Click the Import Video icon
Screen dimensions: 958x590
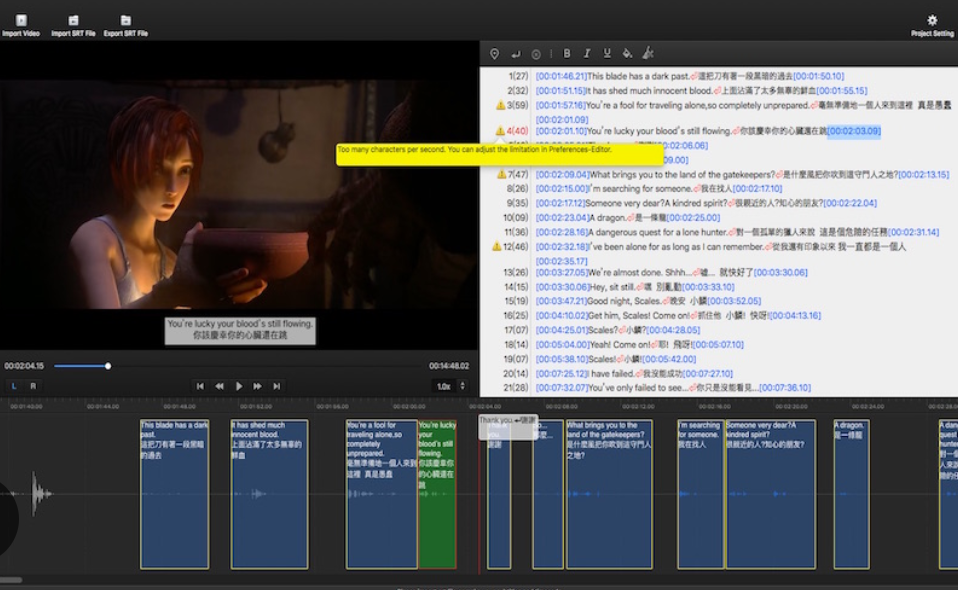(x=21, y=21)
